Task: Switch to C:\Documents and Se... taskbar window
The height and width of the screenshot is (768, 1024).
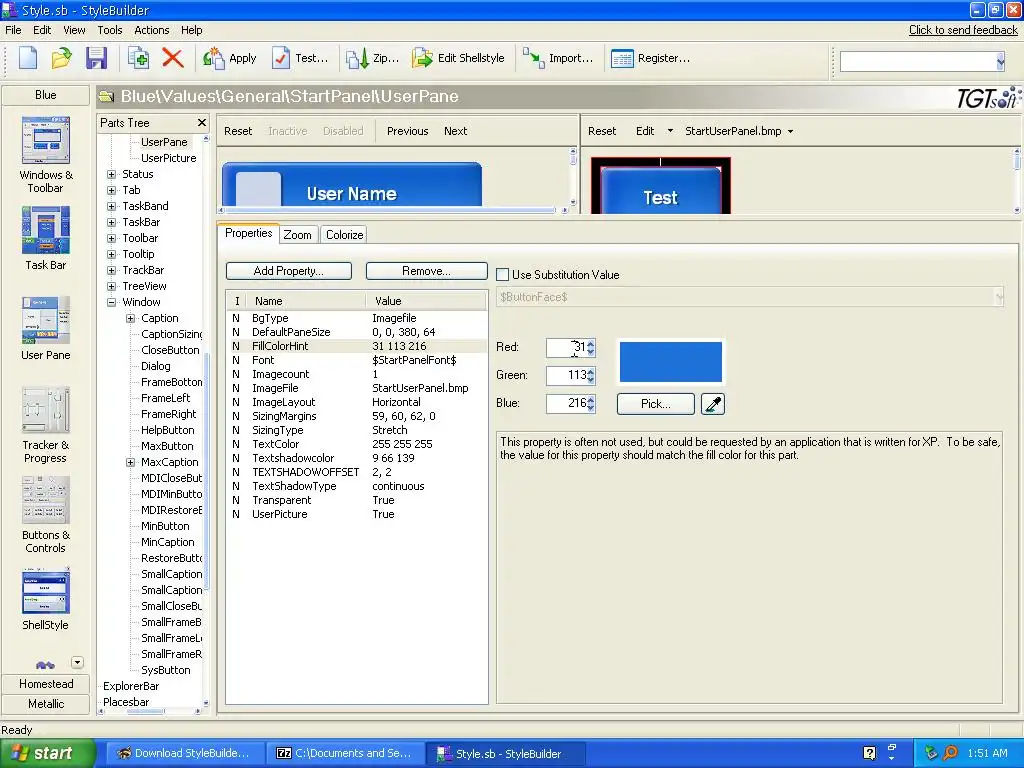Action: (344, 753)
